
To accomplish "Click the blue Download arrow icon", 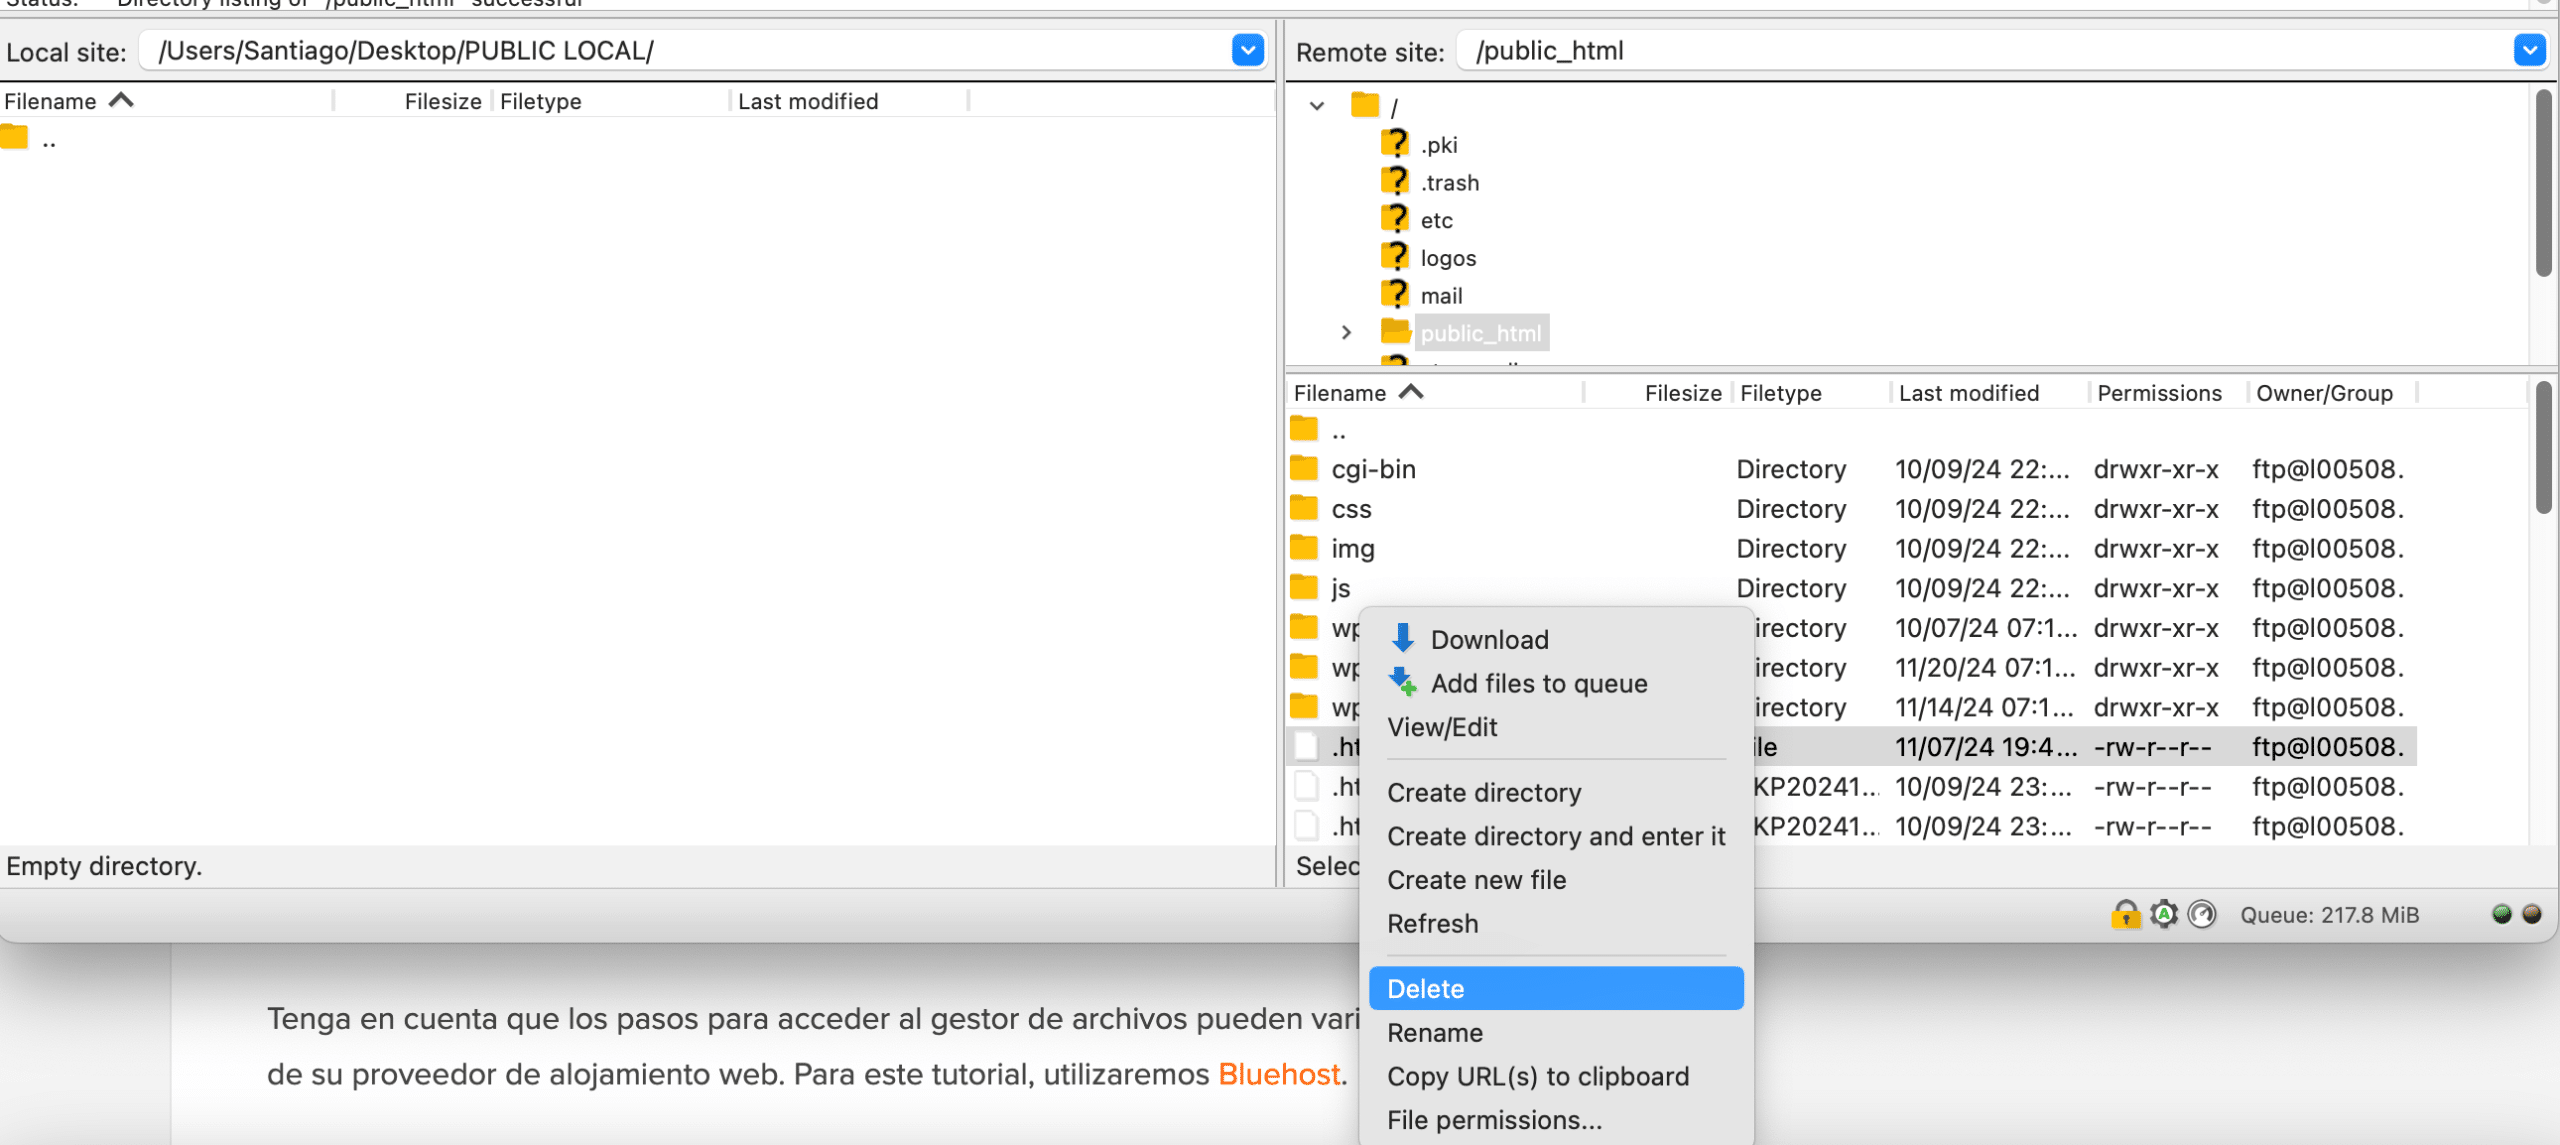I will [1403, 638].
